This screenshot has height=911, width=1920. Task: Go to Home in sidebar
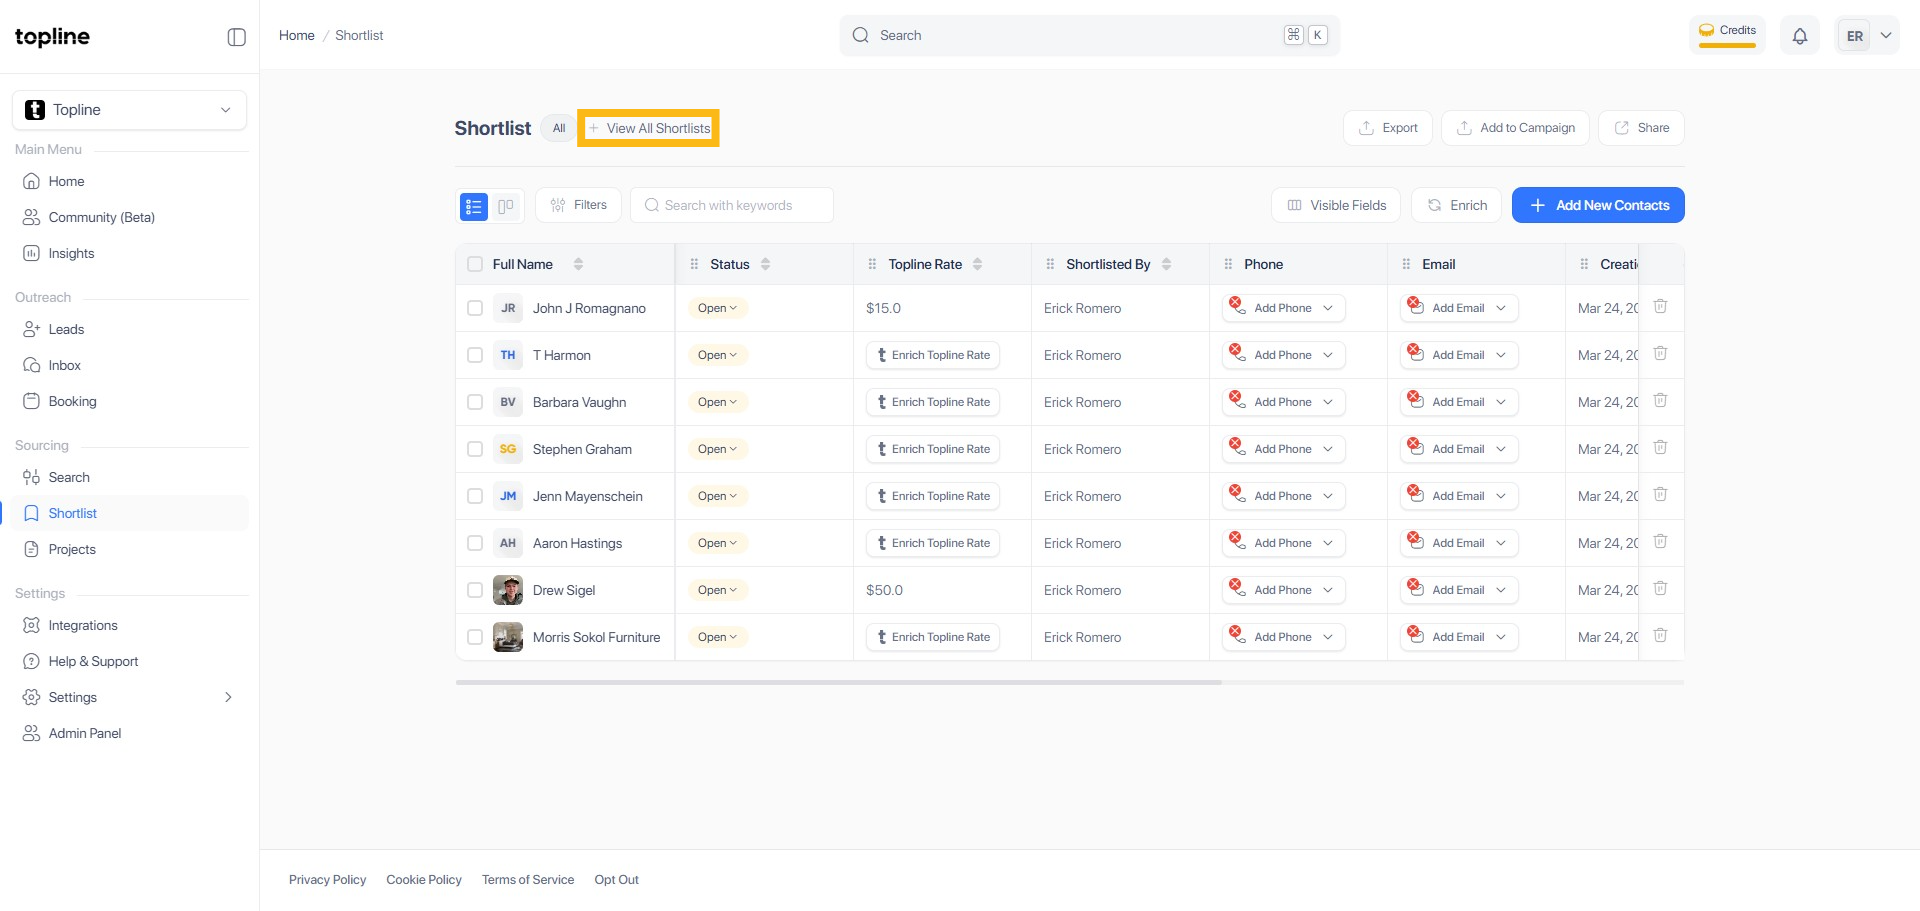coord(130,181)
